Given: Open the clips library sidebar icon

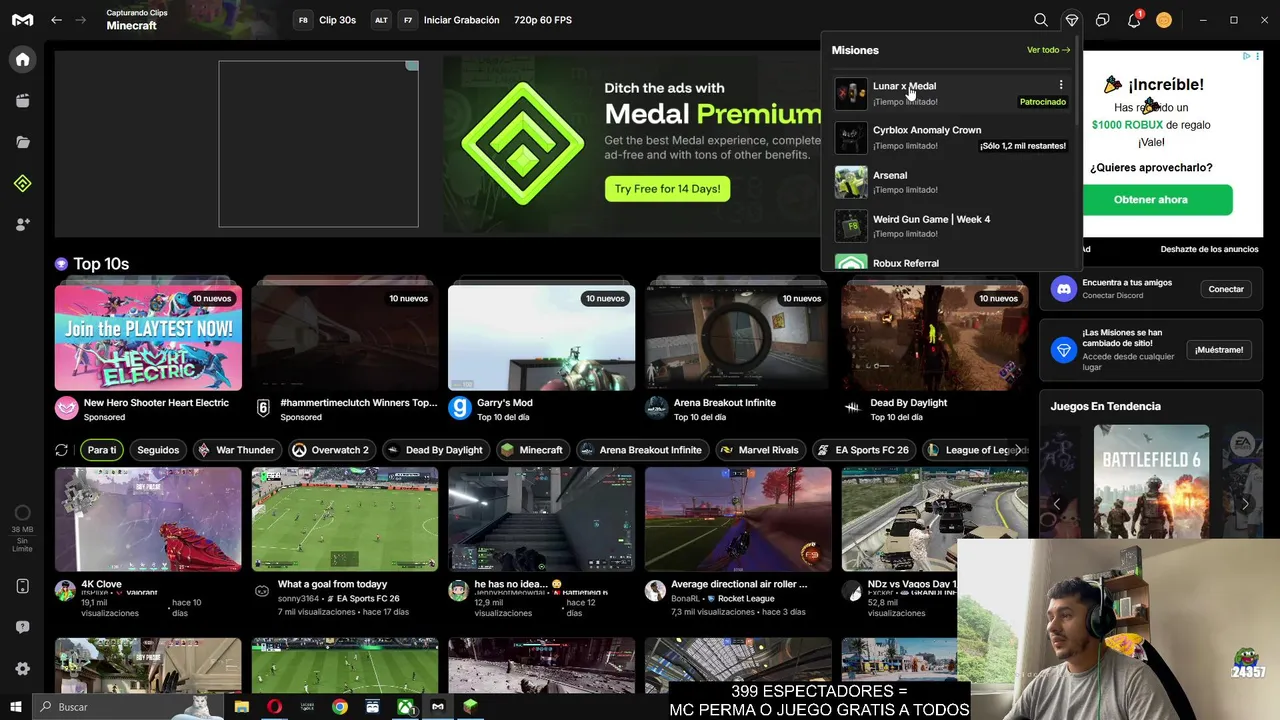Looking at the screenshot, I should (x=22, y=101).
